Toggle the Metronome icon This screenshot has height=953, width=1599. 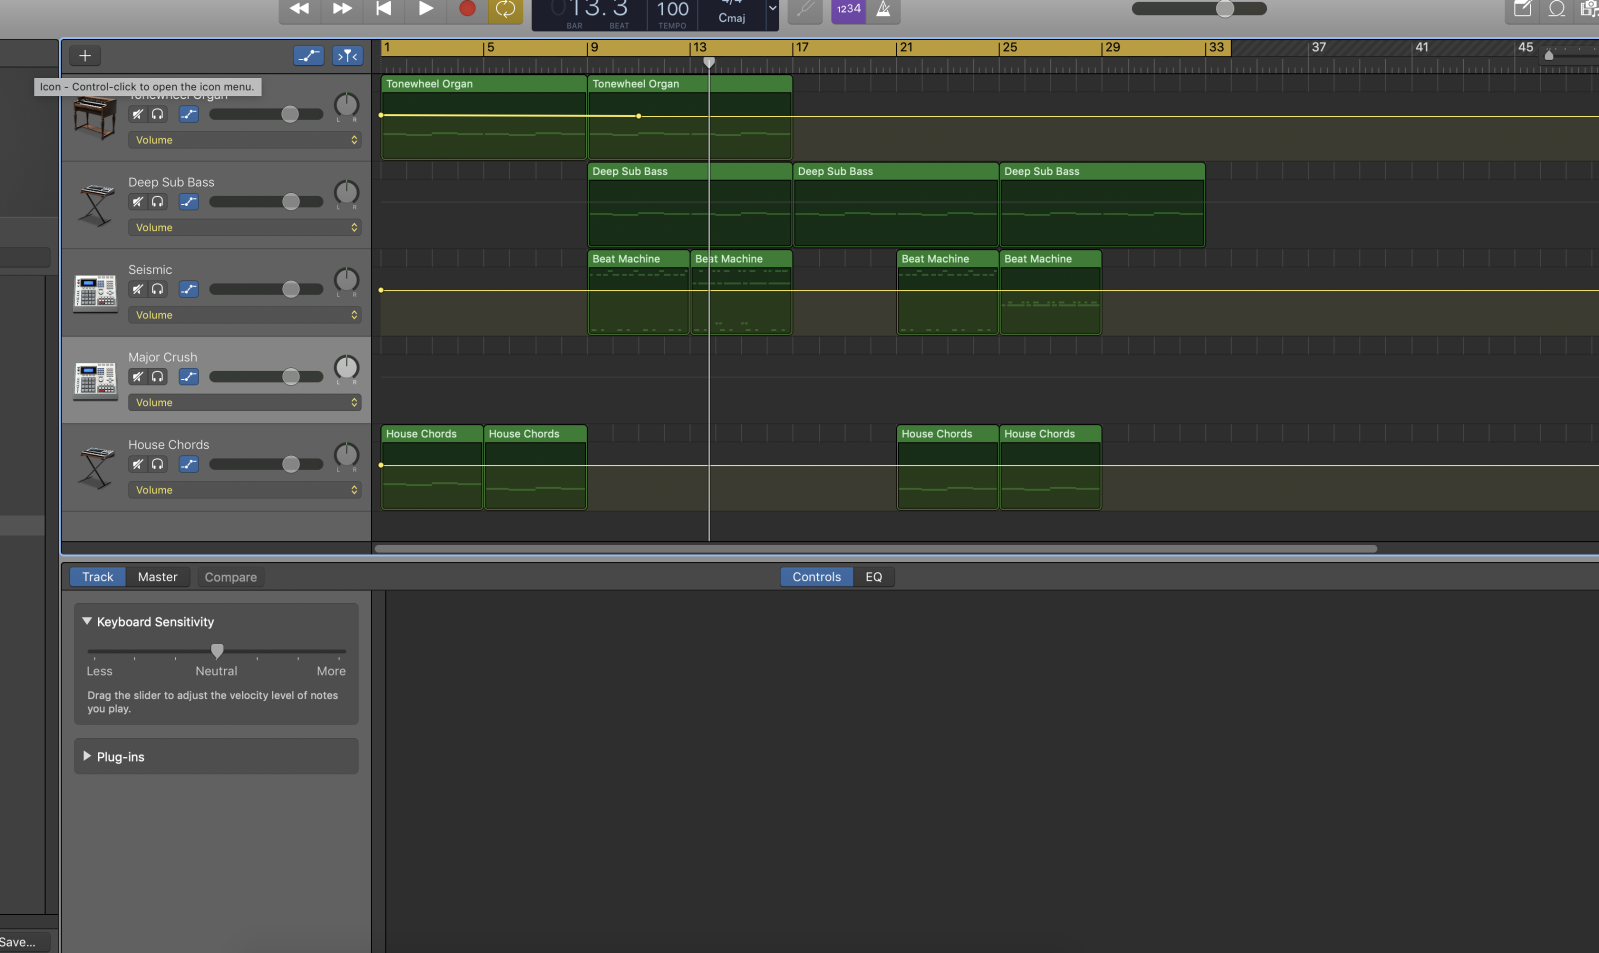tap(884, 9)
